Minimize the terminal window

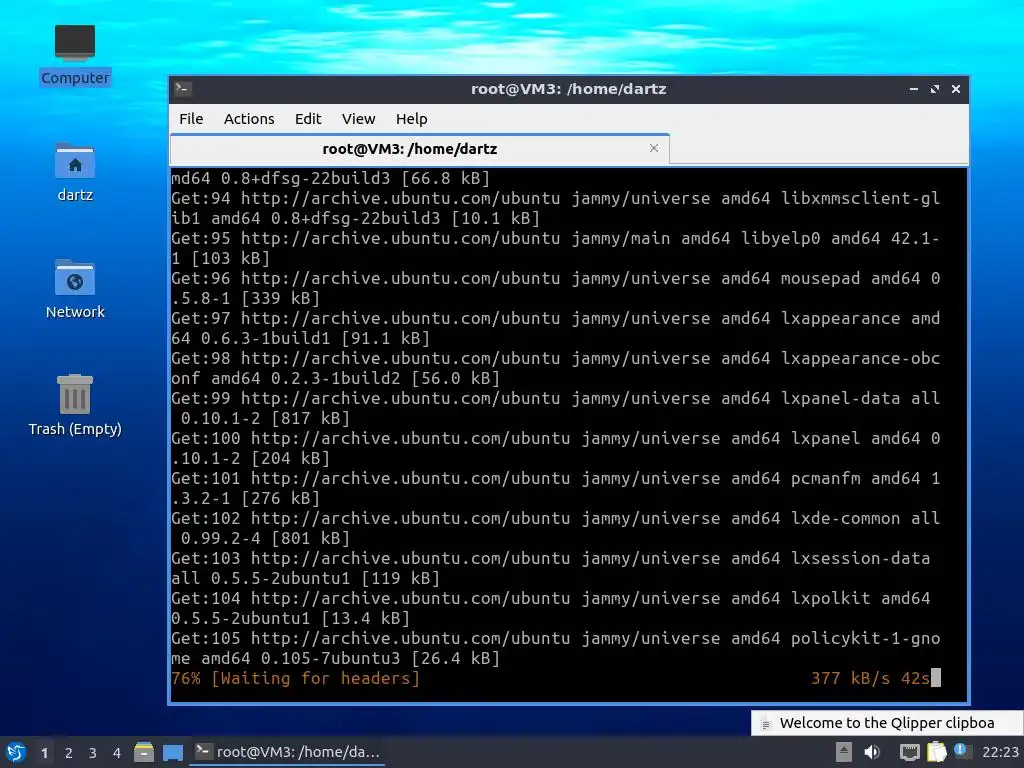pyautogui.click(x=914, y=89)
